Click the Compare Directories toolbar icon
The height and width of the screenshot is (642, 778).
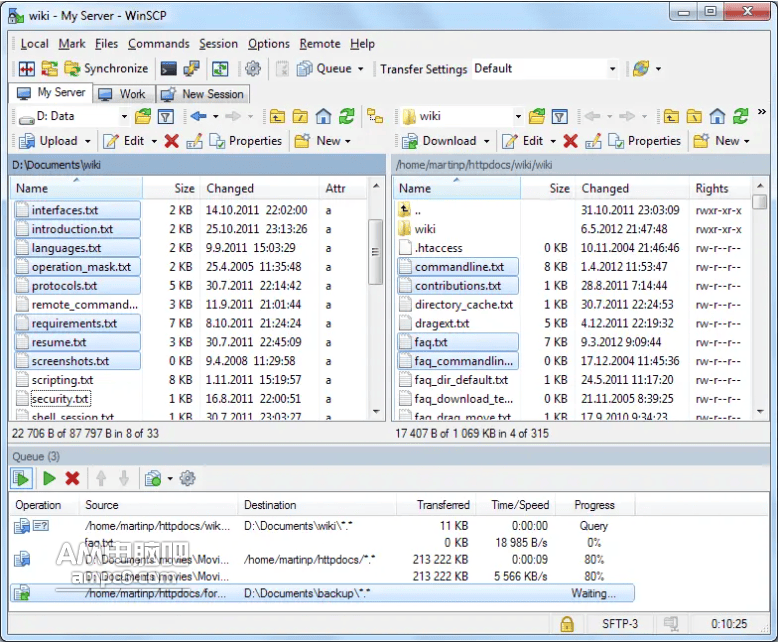26,68
